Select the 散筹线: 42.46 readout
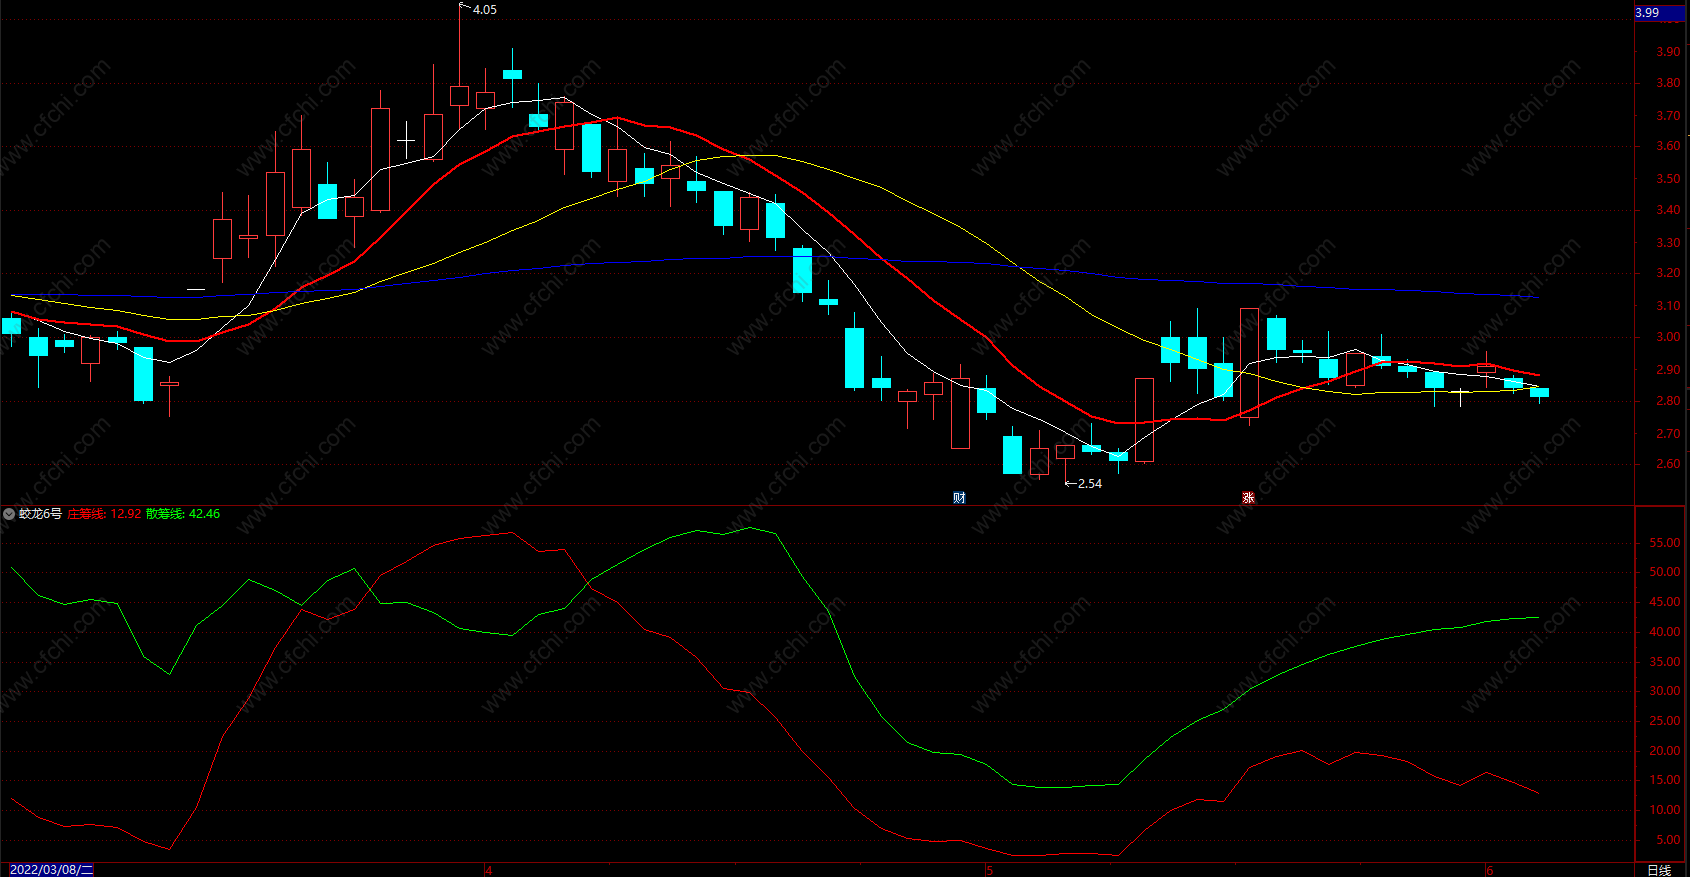This screenshot has width=1690, height=877. [183, 514]
